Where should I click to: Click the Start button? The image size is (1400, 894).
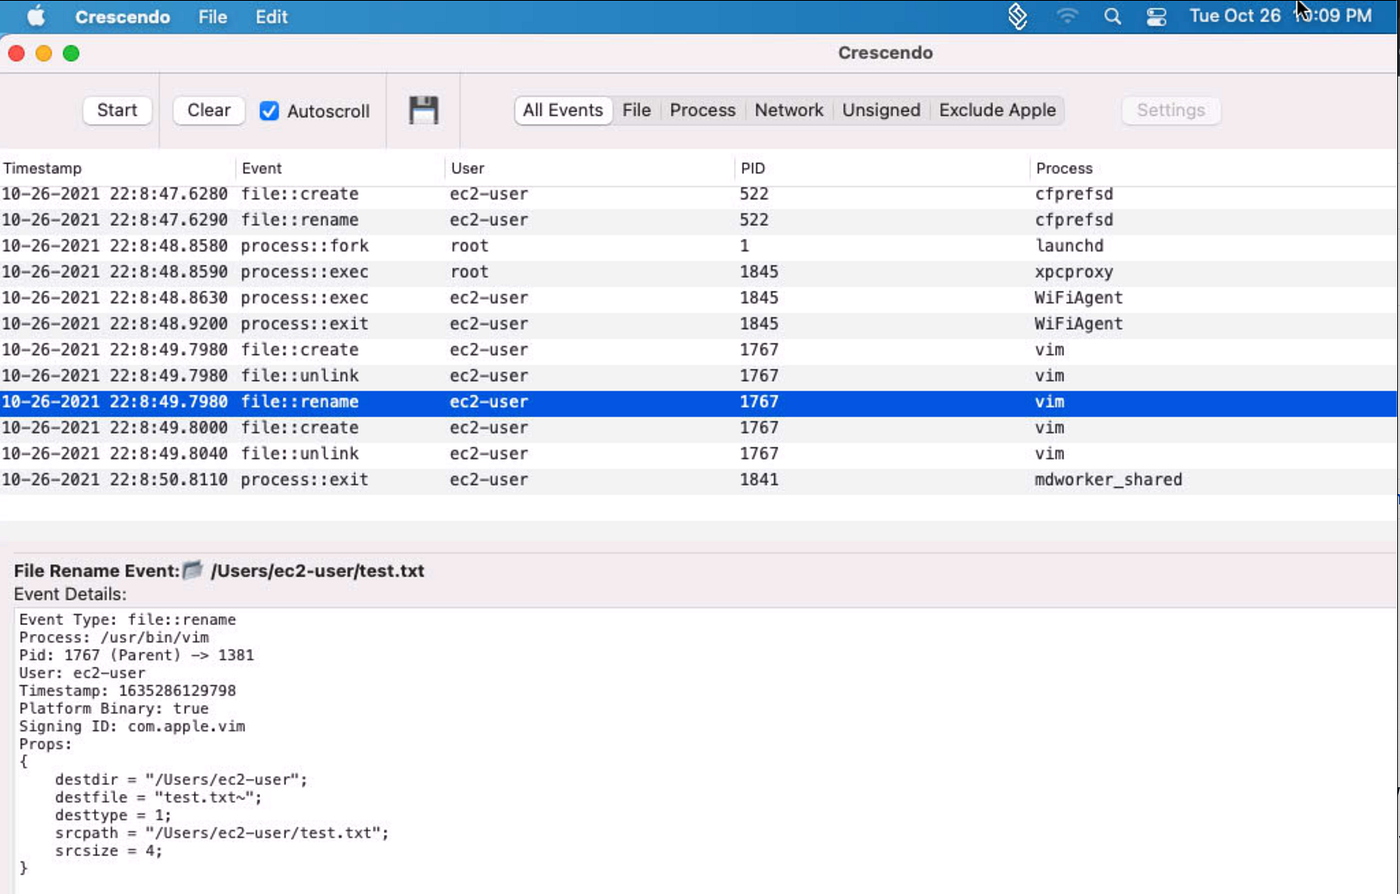click(x=117, y=110)
